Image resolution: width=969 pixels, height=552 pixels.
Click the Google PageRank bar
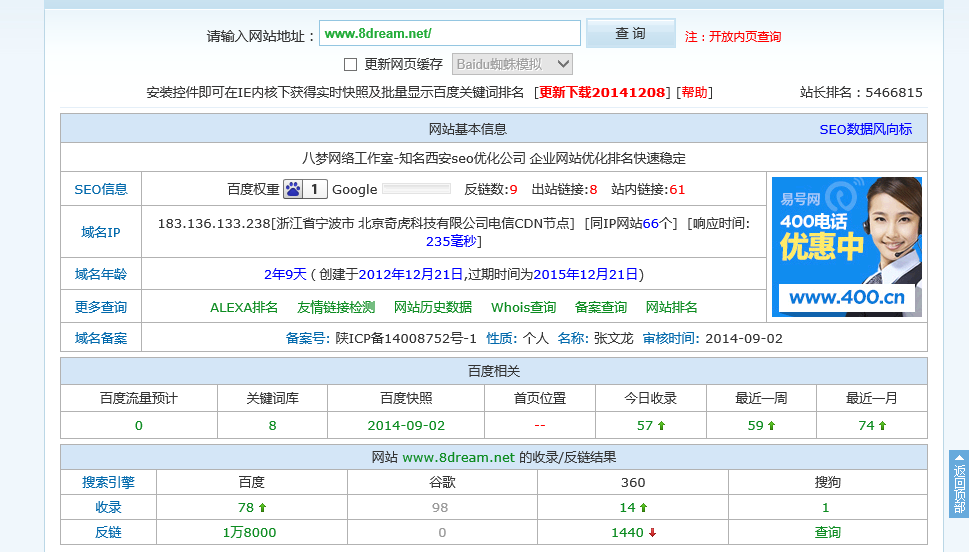(416, 189)
